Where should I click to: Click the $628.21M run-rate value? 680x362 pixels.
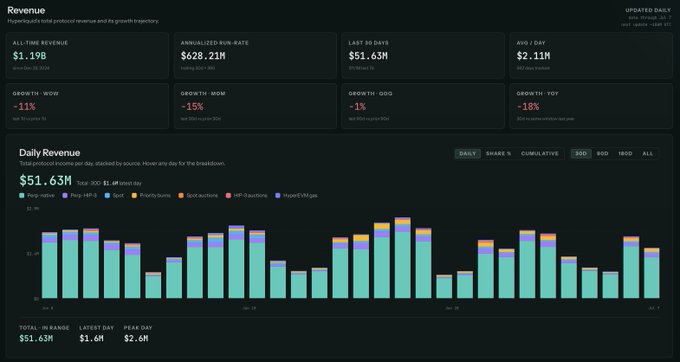tap(203, 56)
